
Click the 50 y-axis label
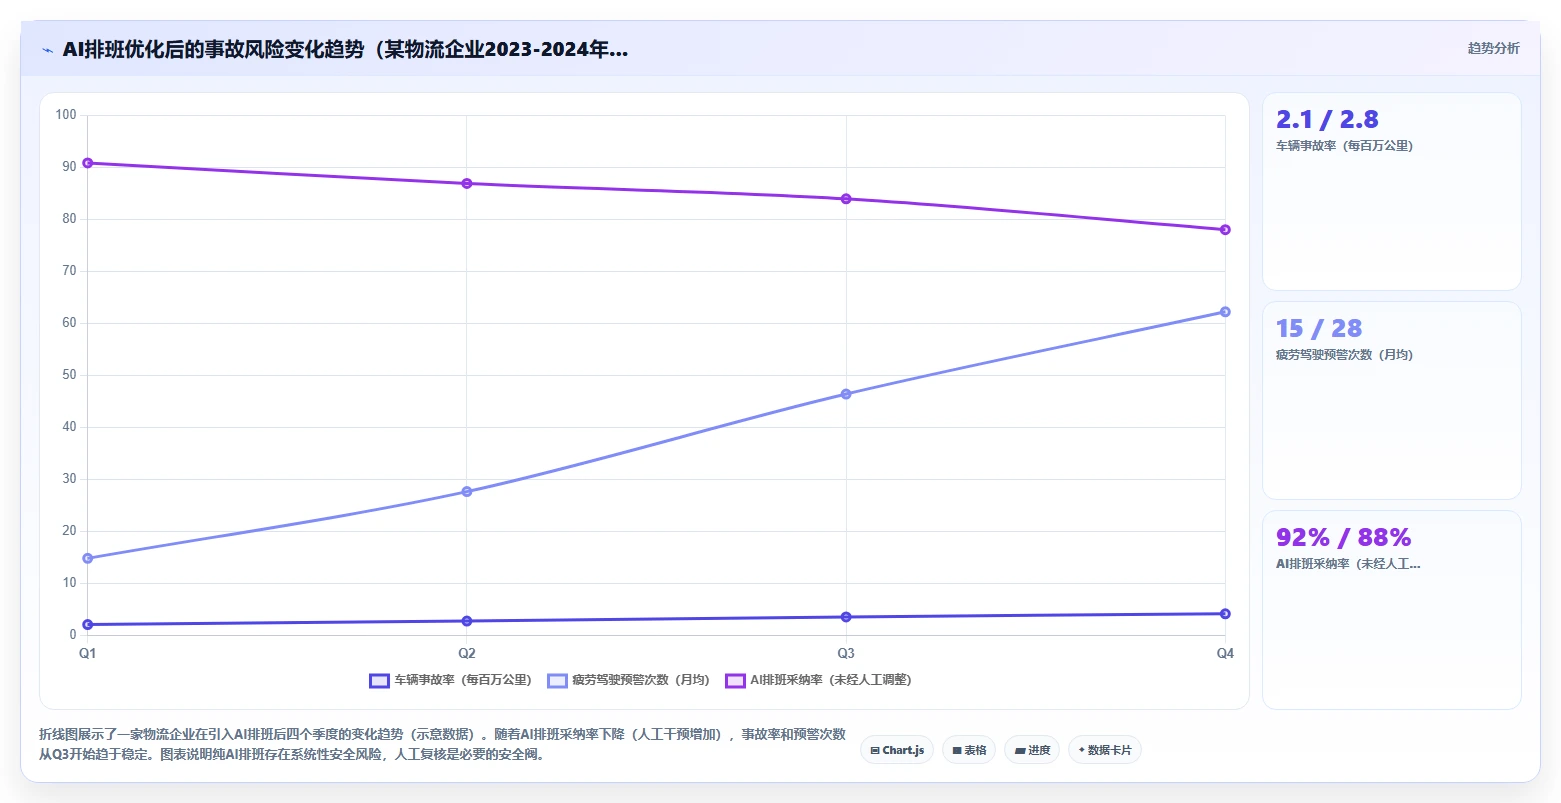[69, 375]
